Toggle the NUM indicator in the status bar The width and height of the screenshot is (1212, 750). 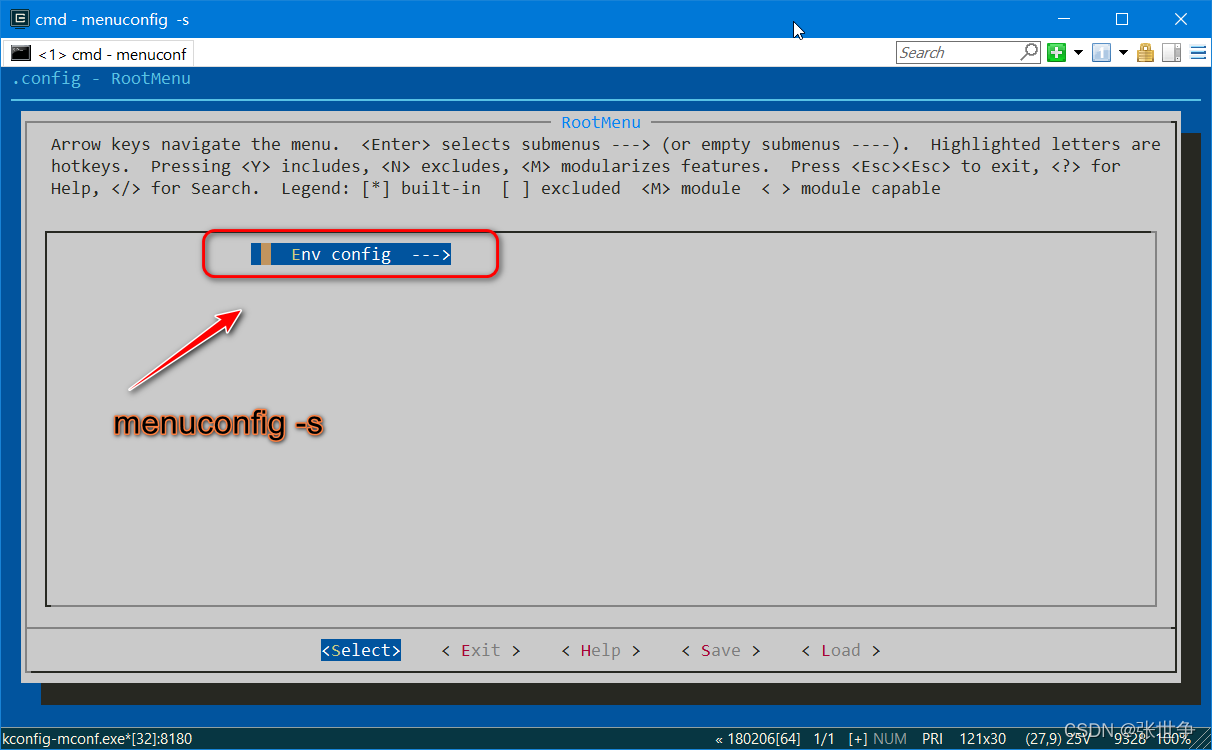890,738
